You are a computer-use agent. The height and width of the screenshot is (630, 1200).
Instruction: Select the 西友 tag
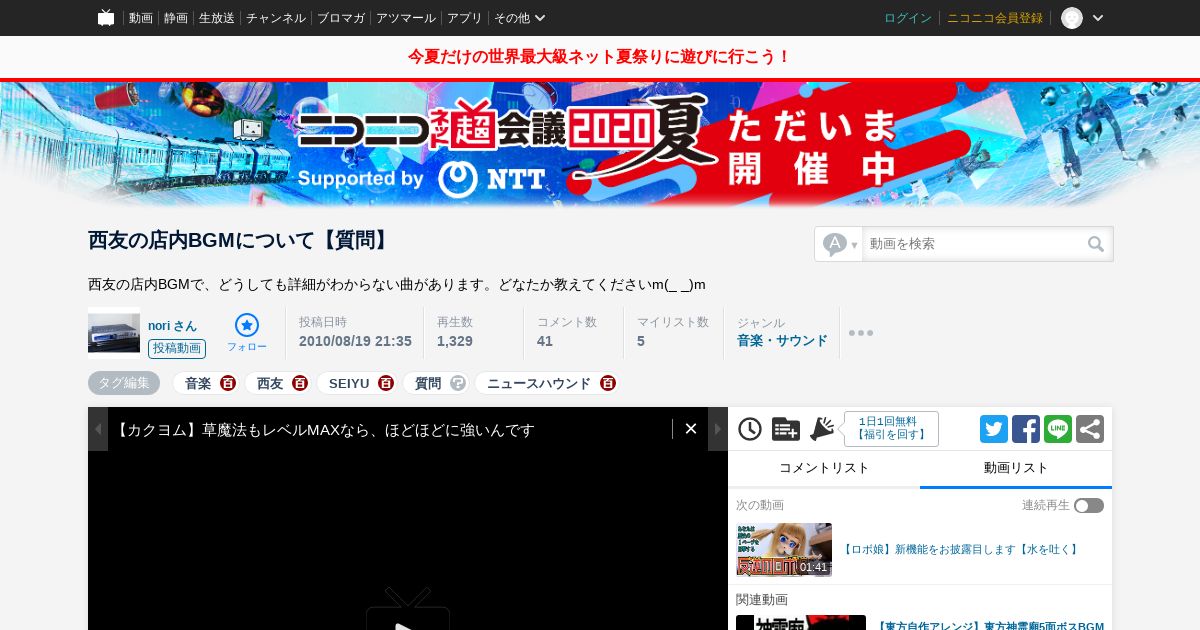click(x=270, y=383)
